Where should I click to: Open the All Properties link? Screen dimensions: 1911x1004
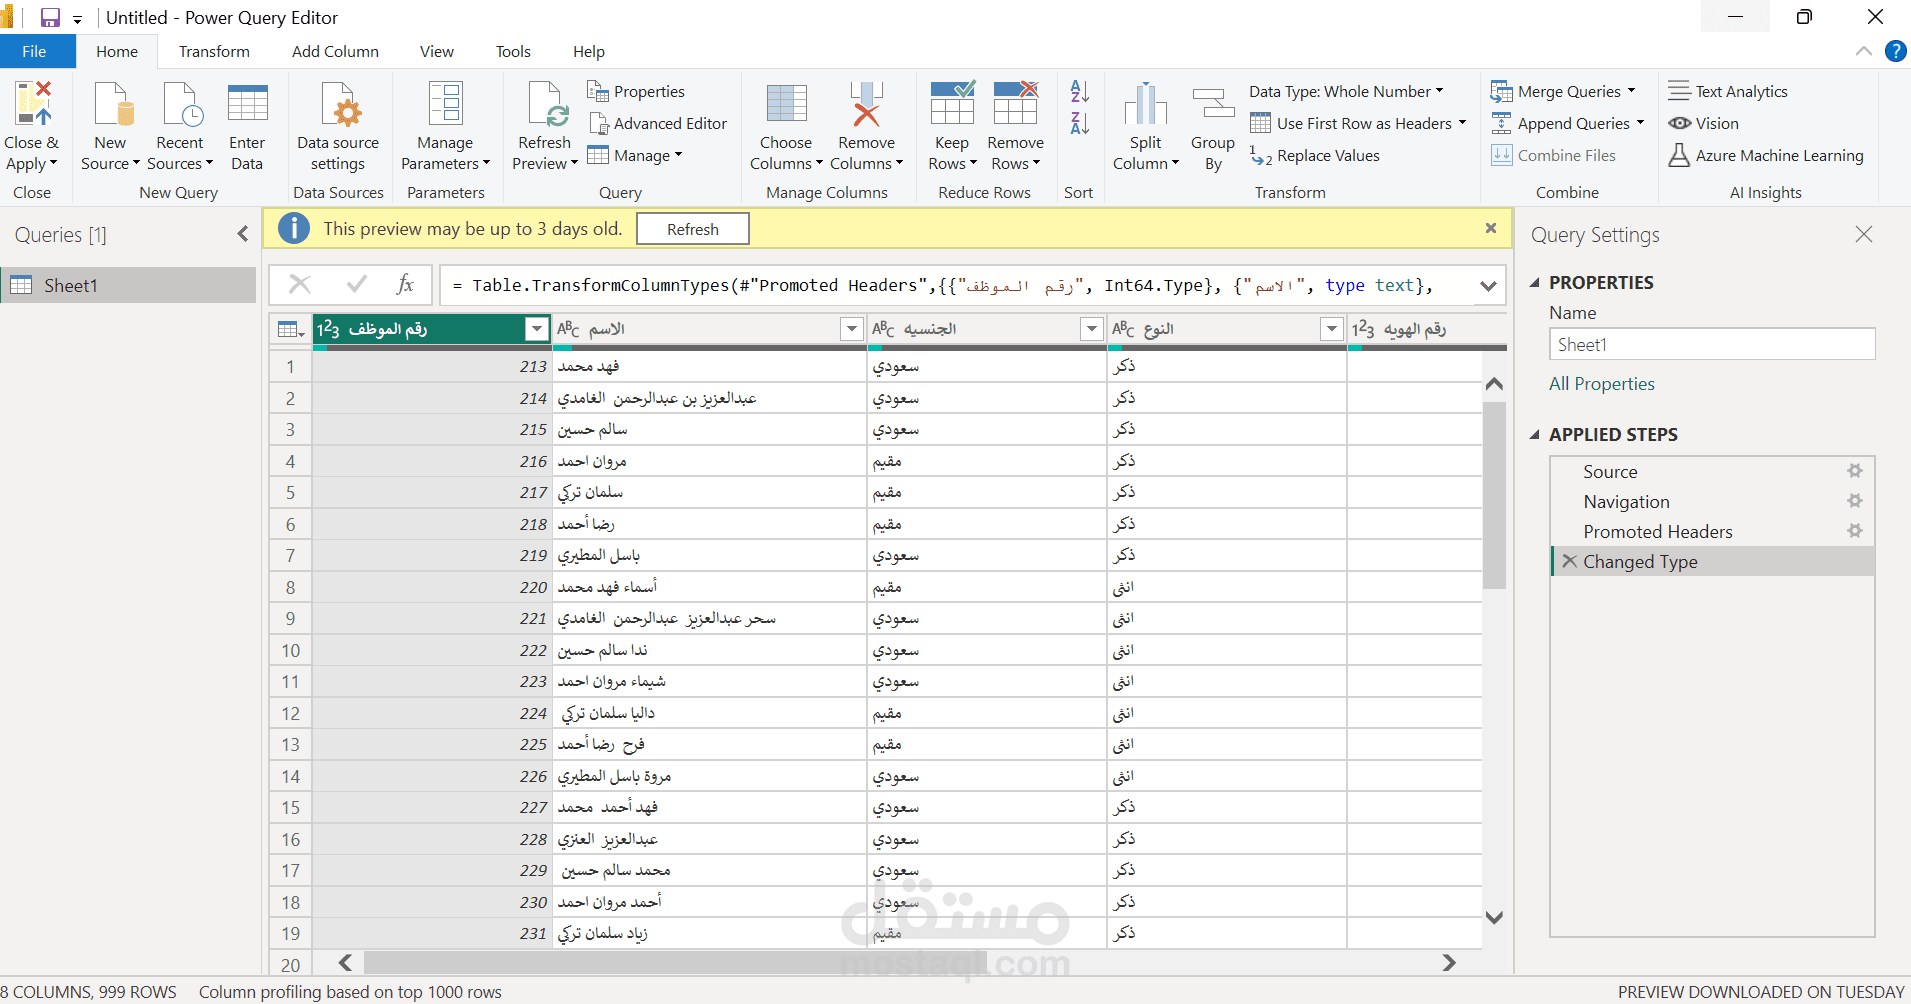(1602, 384)
